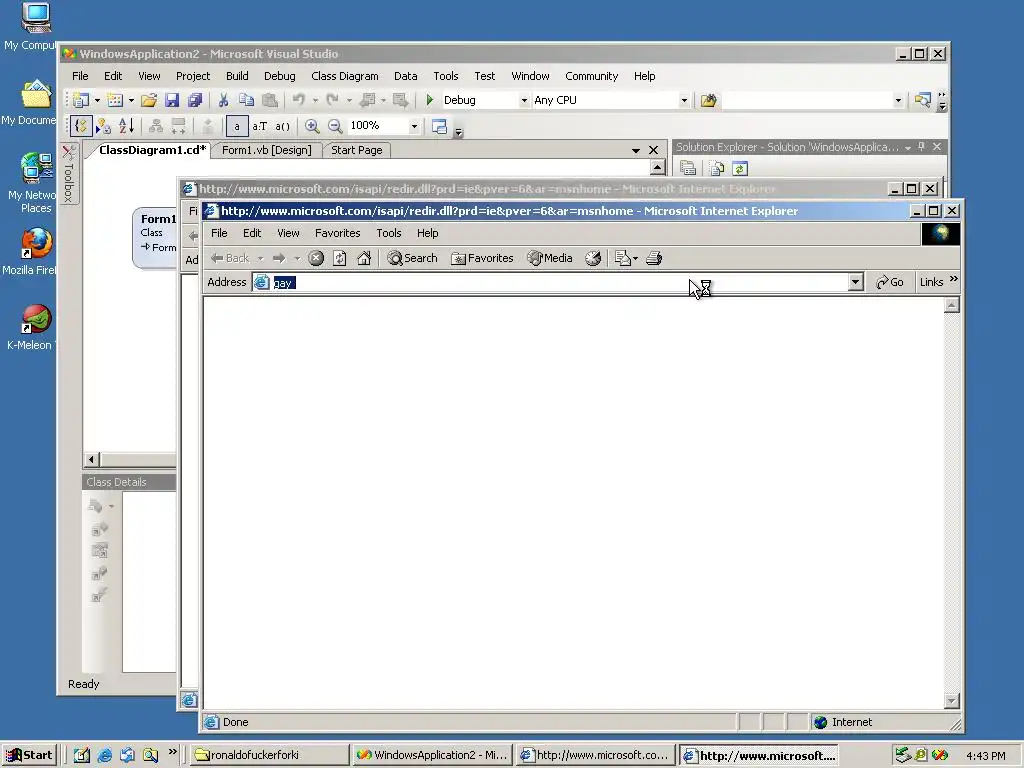This screenshot has height=768, width=1024.
Task: Click the Save All icon
Action: (195, 100)
